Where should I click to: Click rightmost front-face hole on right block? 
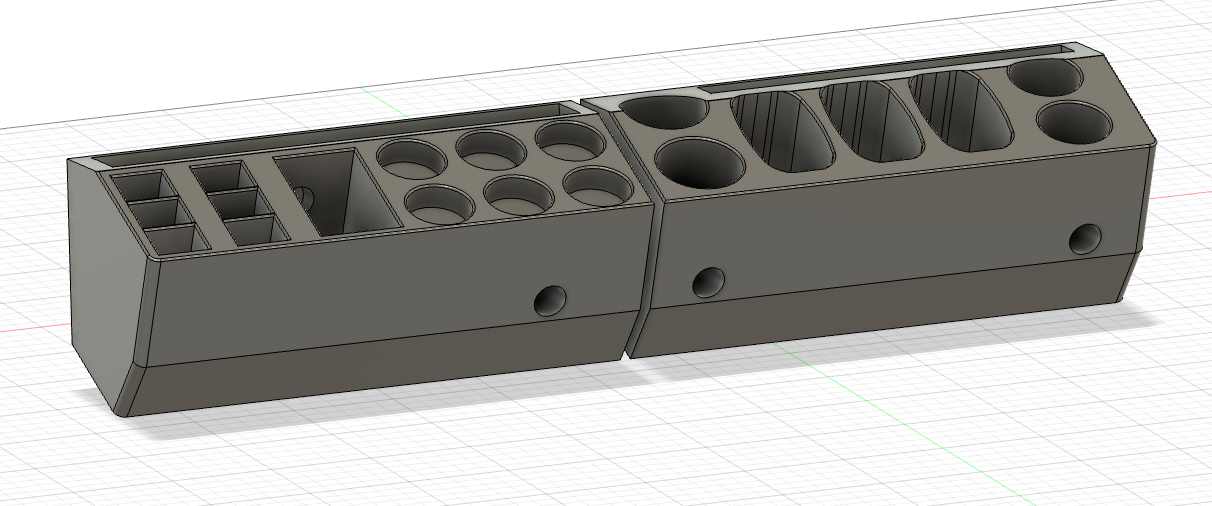(1083, 239)
